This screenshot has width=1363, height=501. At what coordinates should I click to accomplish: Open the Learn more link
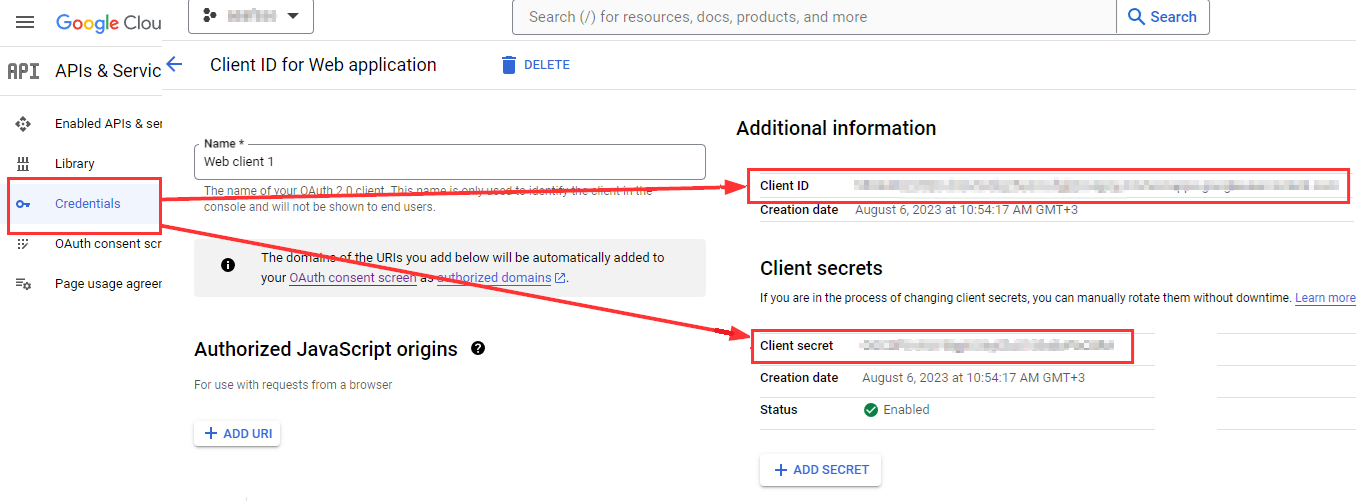pyautogui.click(x=1325, y=298)
